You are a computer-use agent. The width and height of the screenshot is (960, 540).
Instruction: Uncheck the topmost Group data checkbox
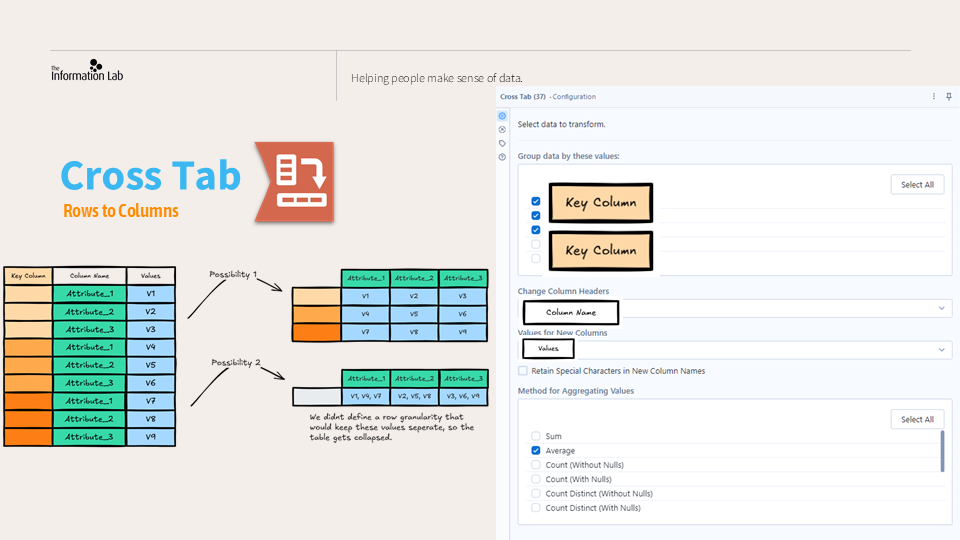[536, 201]
